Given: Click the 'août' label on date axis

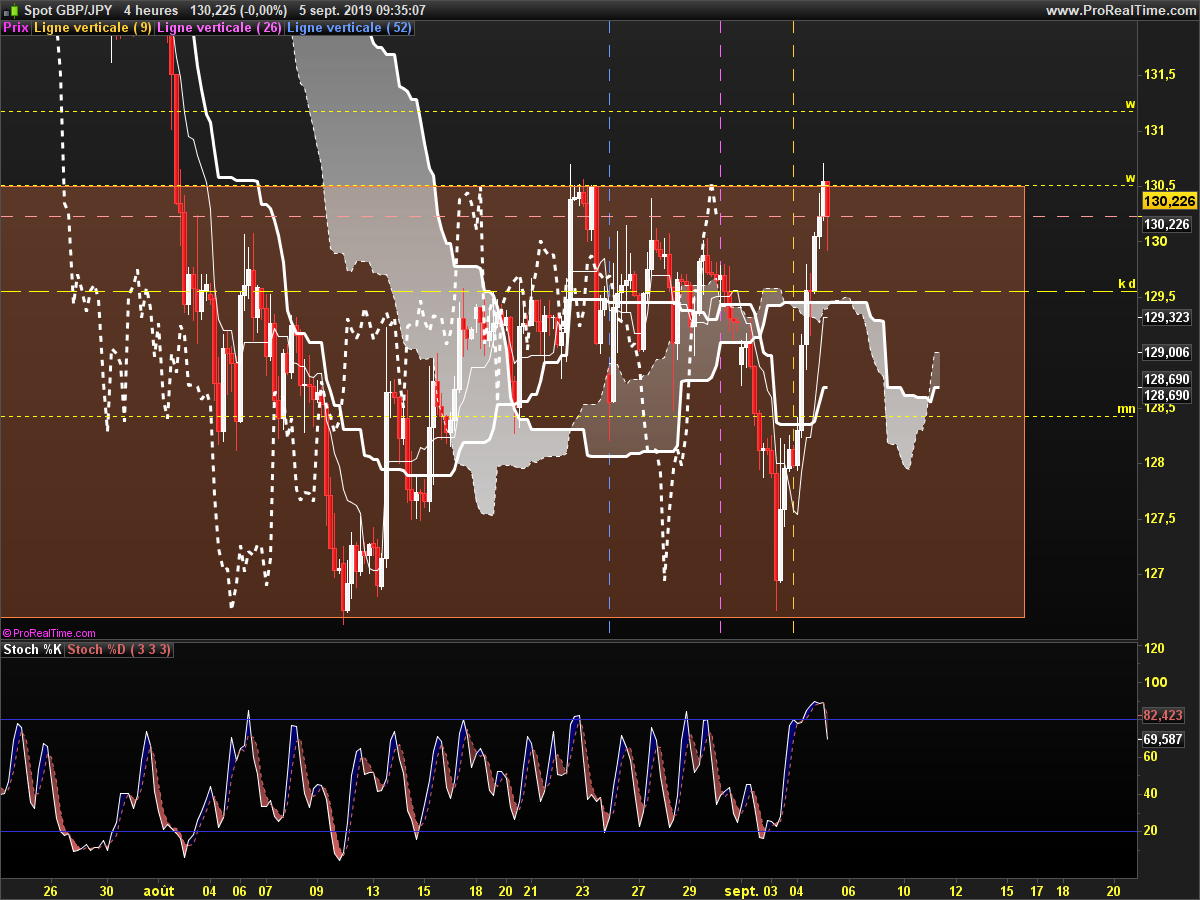Looking at the screenshot, I should (x=159, y=890).
